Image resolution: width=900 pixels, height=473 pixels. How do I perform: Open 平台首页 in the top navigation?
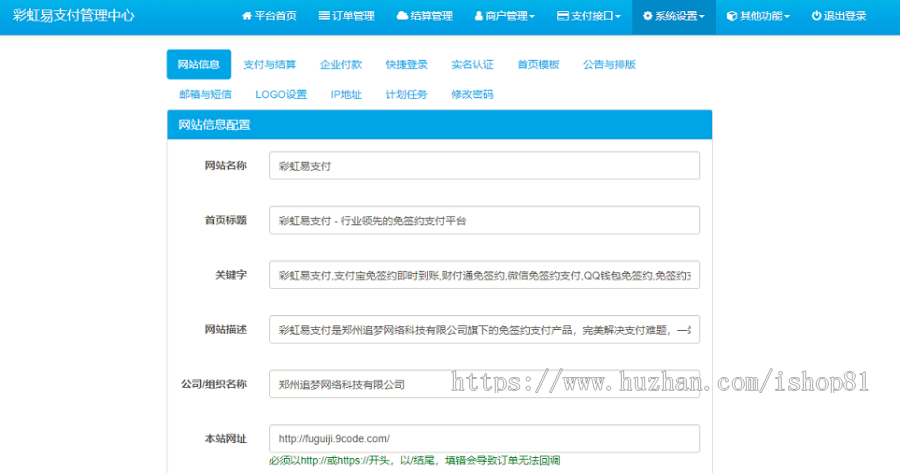click(x=270, y=16)
